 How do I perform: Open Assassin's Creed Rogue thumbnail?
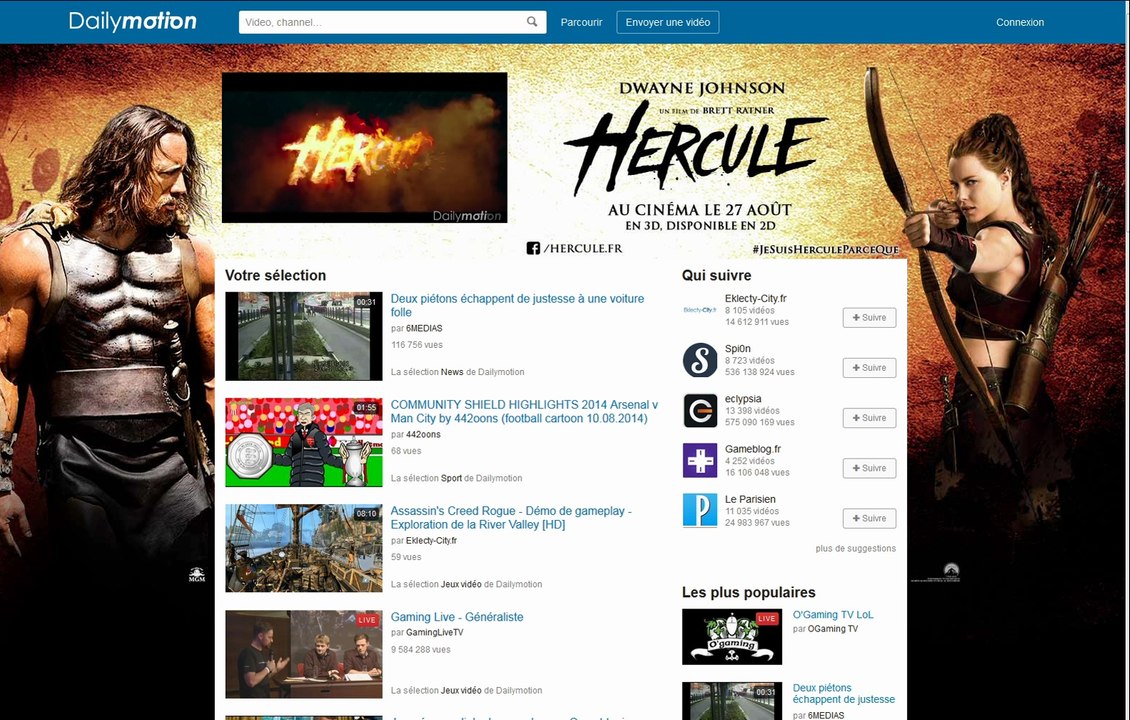click(x=303, y=548)
